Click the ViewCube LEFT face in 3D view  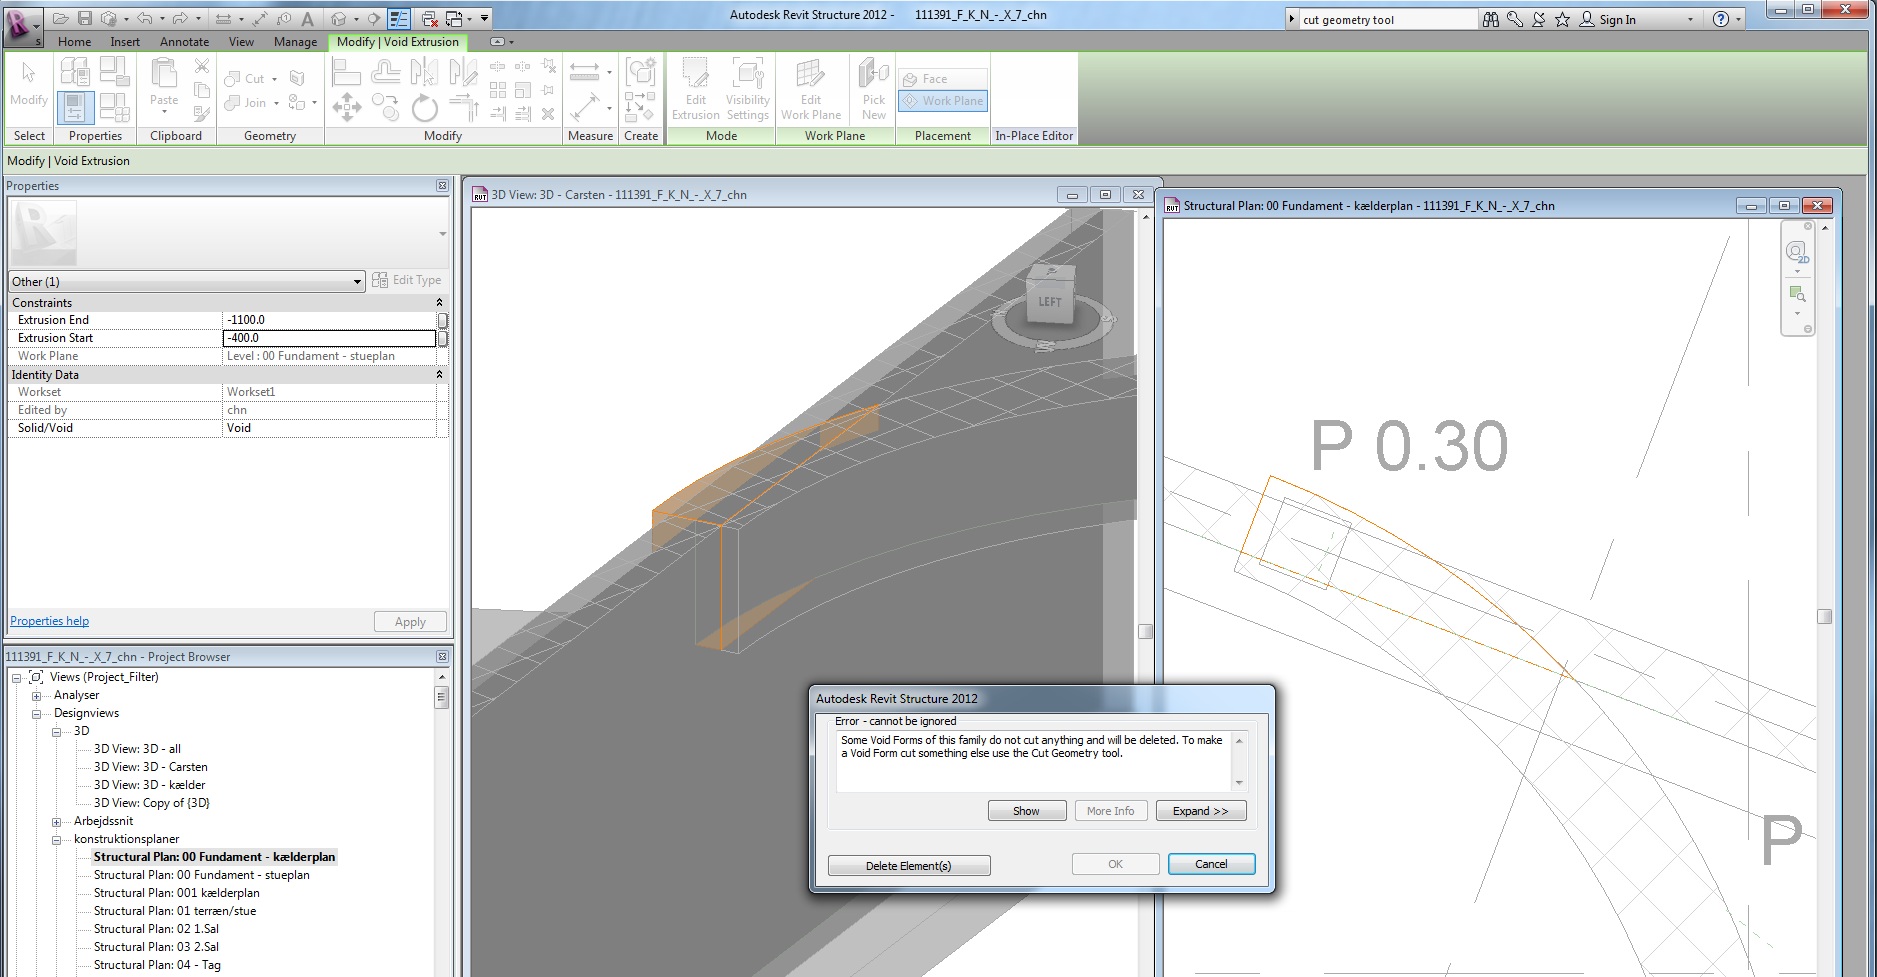tap(1049, 301)
